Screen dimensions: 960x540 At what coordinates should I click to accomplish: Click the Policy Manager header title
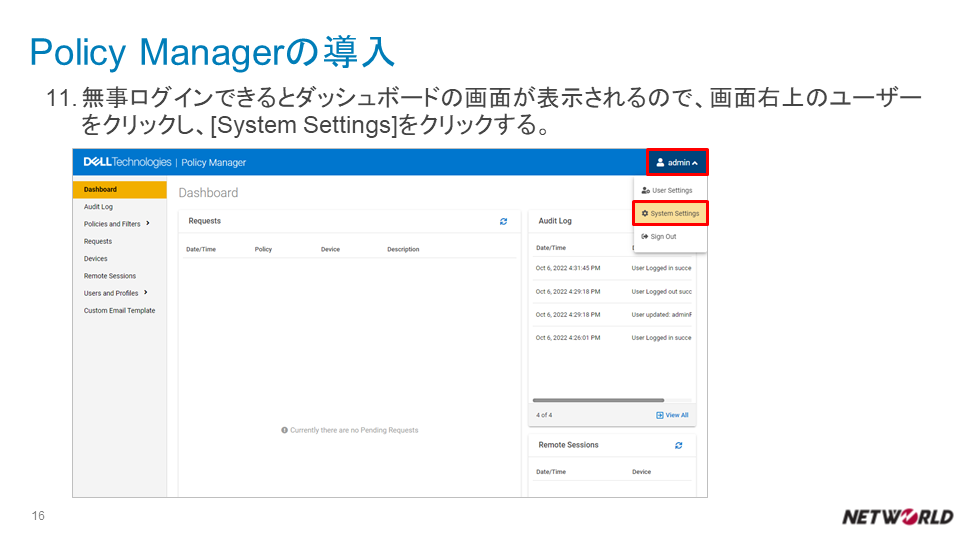coord(214,162)
